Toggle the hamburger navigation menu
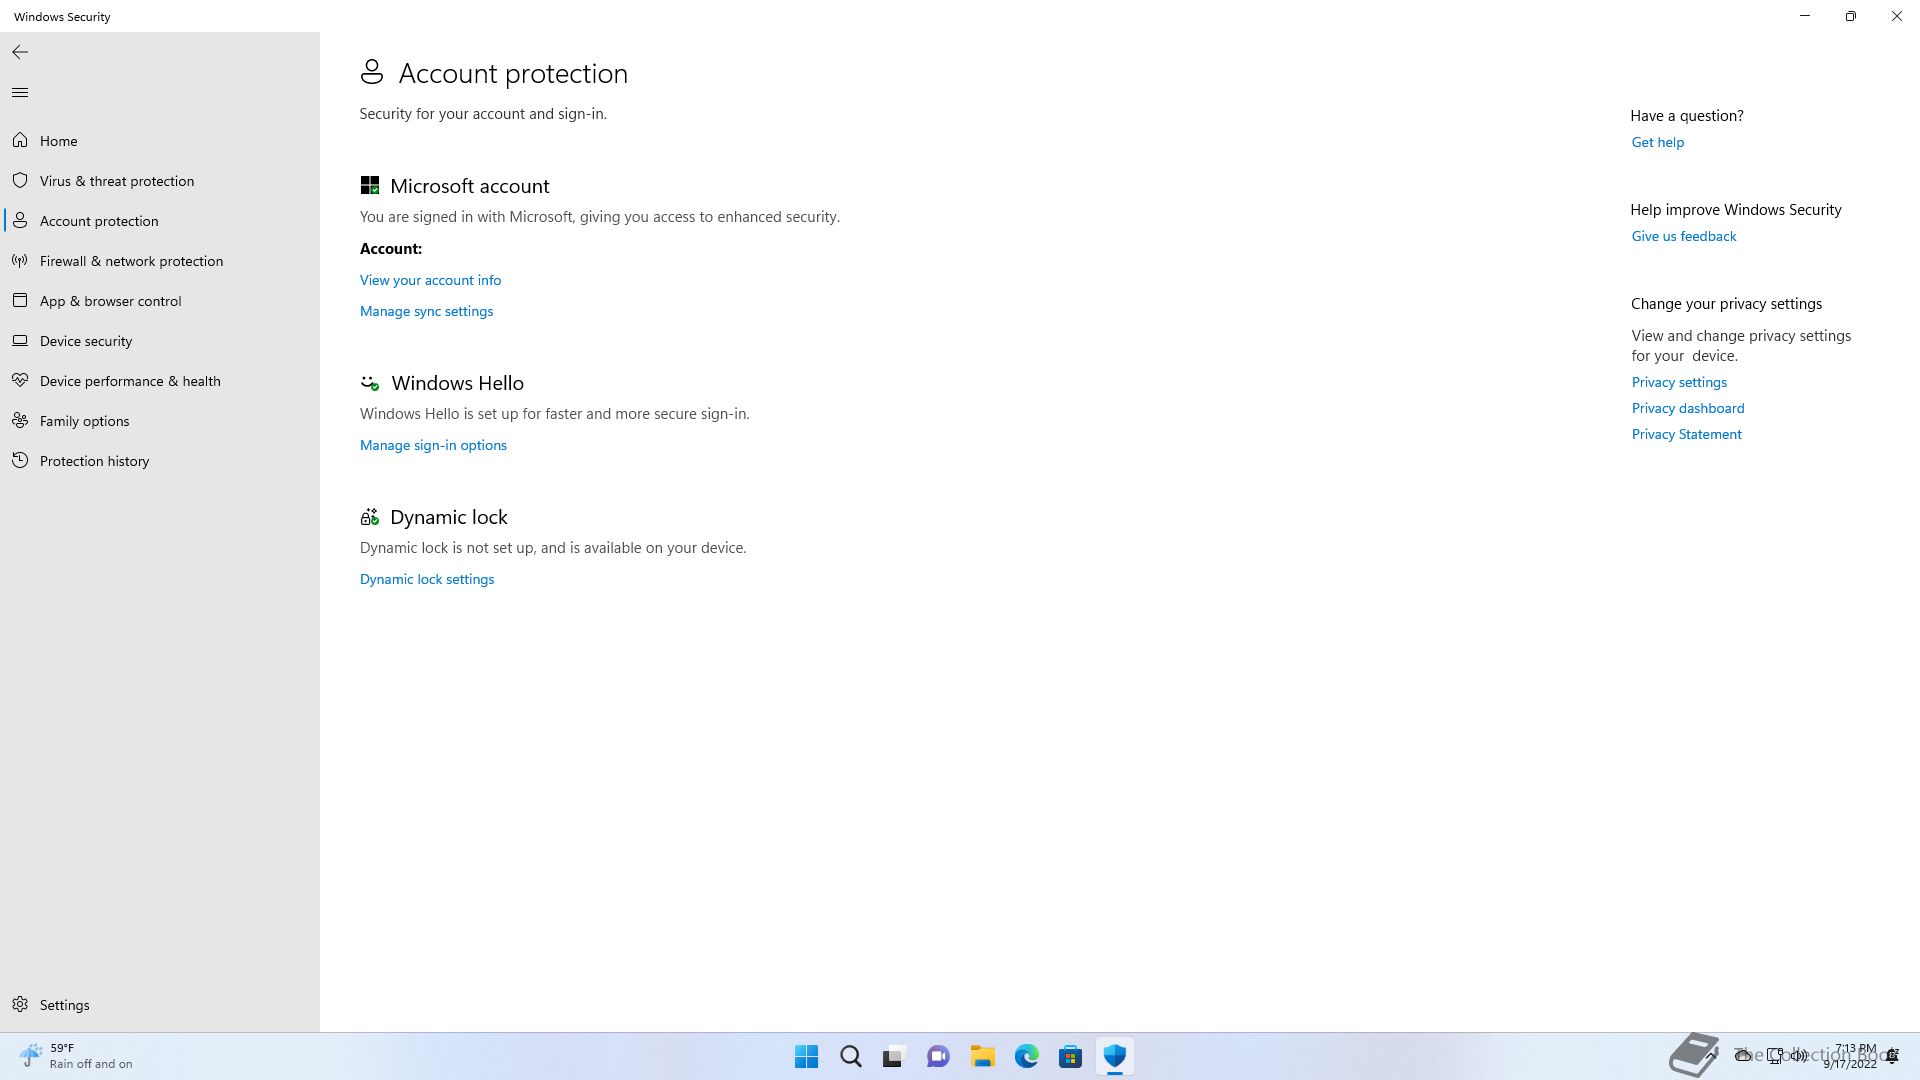The width and height of the screenshot is (1920, 1080). [x=20, y=93]
